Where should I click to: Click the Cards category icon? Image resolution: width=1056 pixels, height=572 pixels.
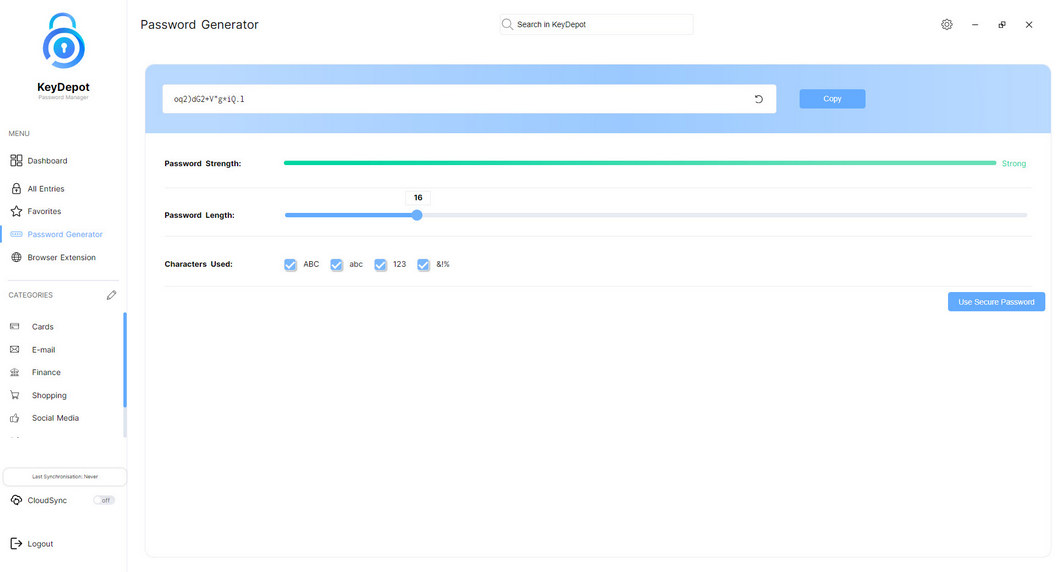coord(15,326)
